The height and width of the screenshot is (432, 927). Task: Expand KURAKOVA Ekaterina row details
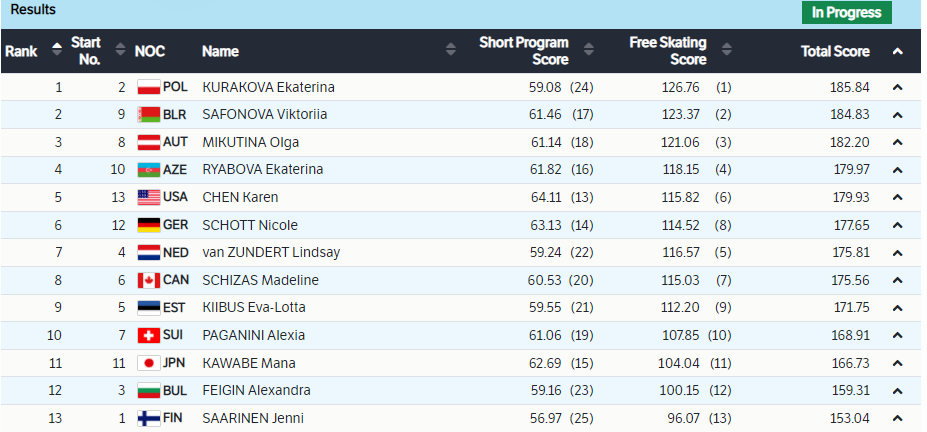(898, 87)
